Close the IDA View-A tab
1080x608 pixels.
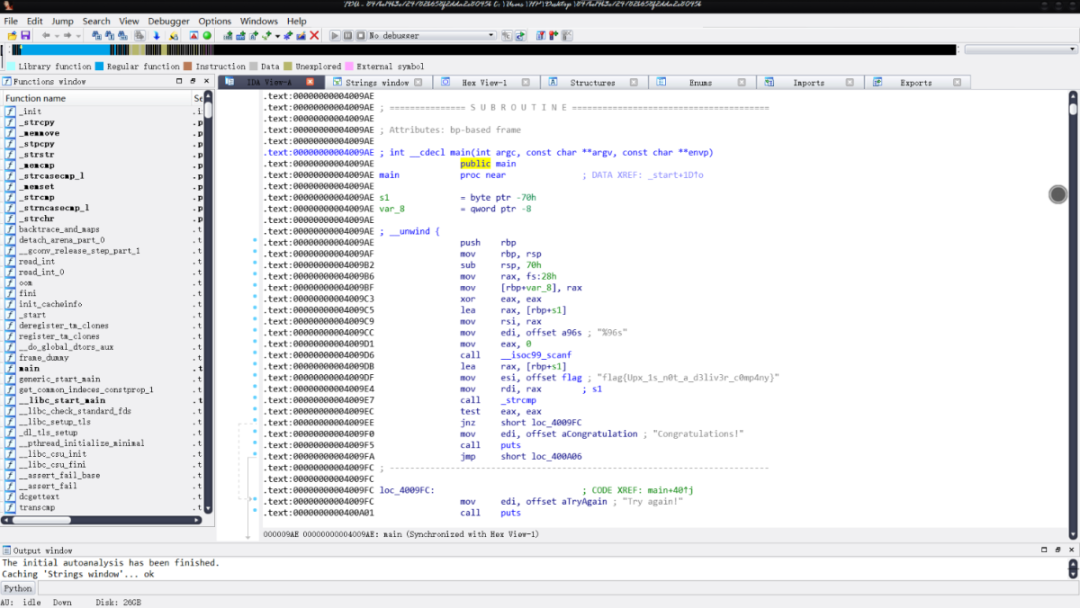coord(310,82)
